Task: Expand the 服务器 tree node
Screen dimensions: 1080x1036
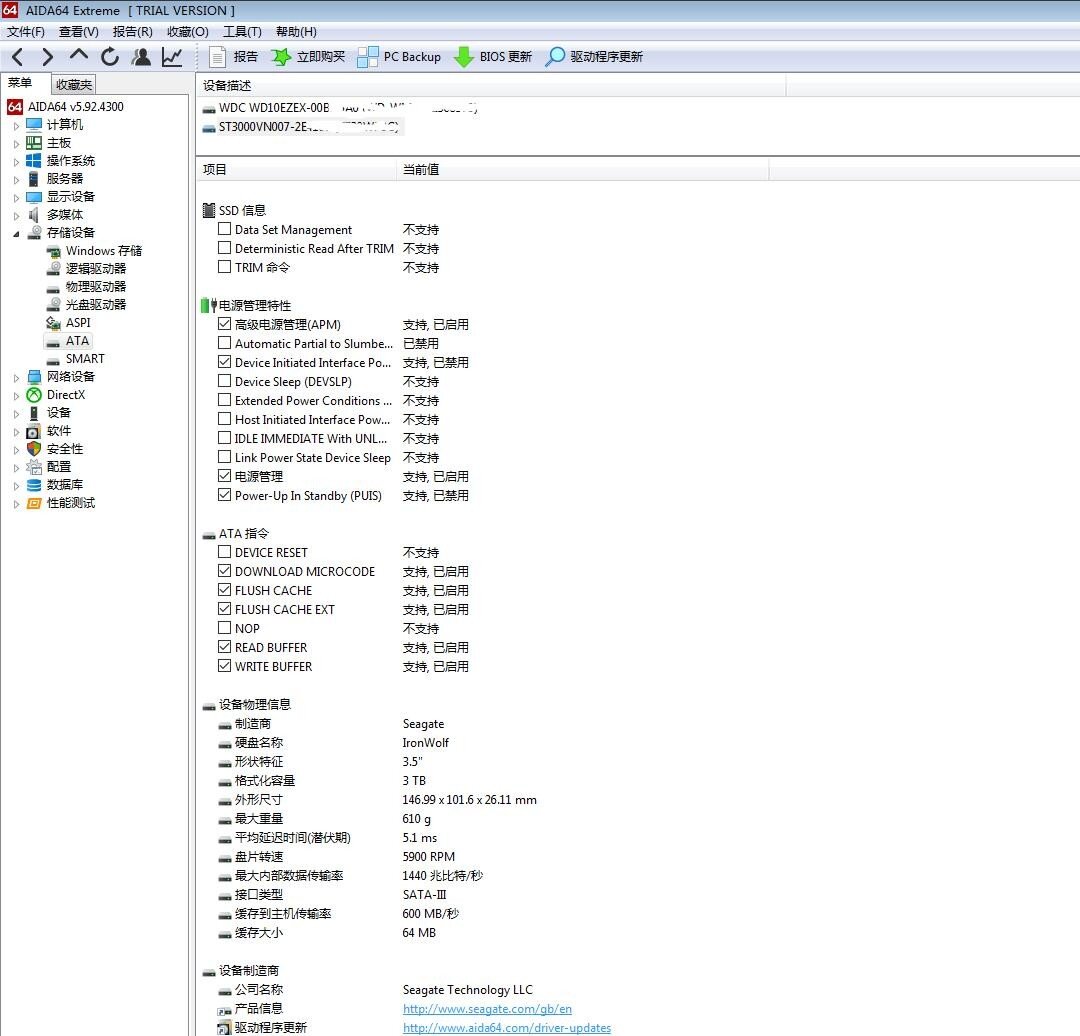Action: click(x=16, y=179)
